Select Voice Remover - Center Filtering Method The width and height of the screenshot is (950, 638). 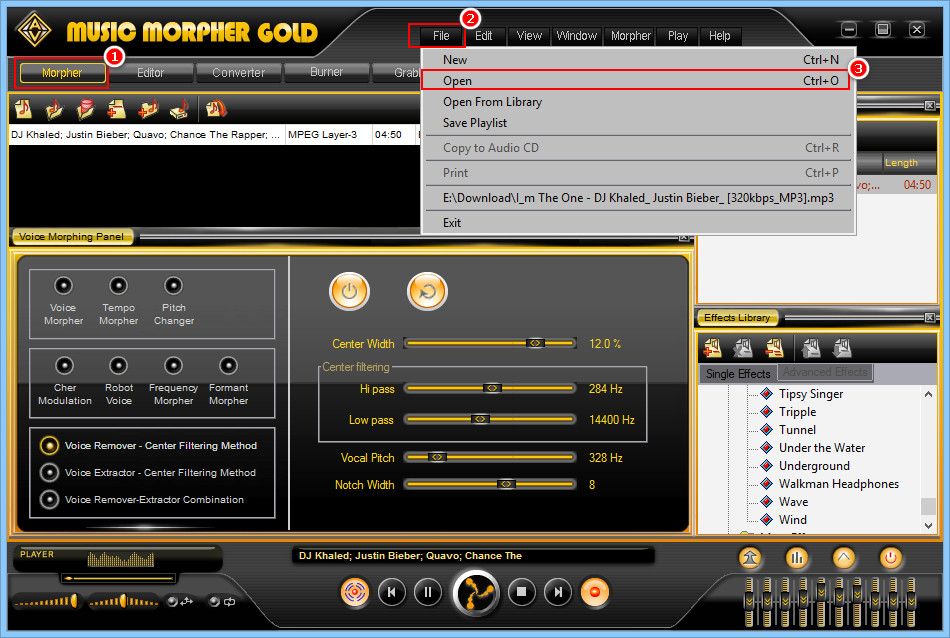[49, 445]
